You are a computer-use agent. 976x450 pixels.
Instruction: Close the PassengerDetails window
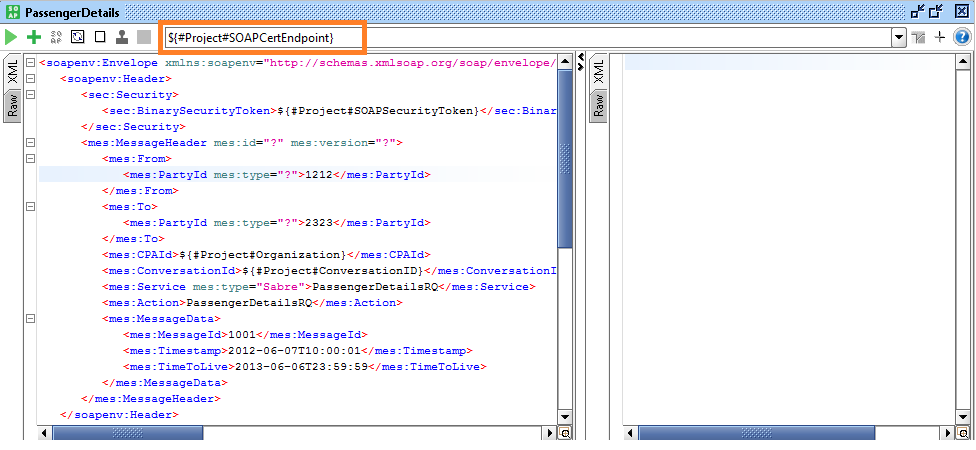960,11
